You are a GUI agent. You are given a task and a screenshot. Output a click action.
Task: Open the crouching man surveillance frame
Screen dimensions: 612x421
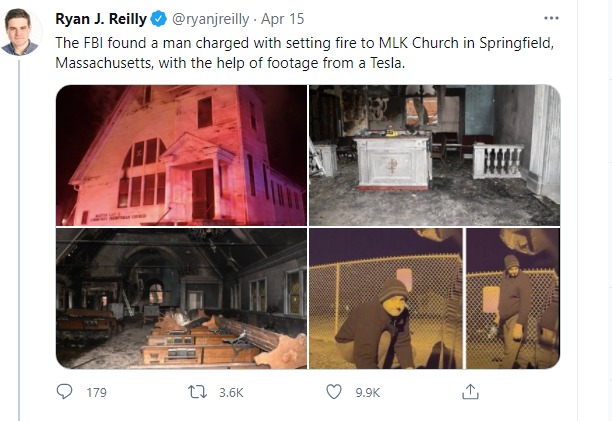(x=385, y=298)
